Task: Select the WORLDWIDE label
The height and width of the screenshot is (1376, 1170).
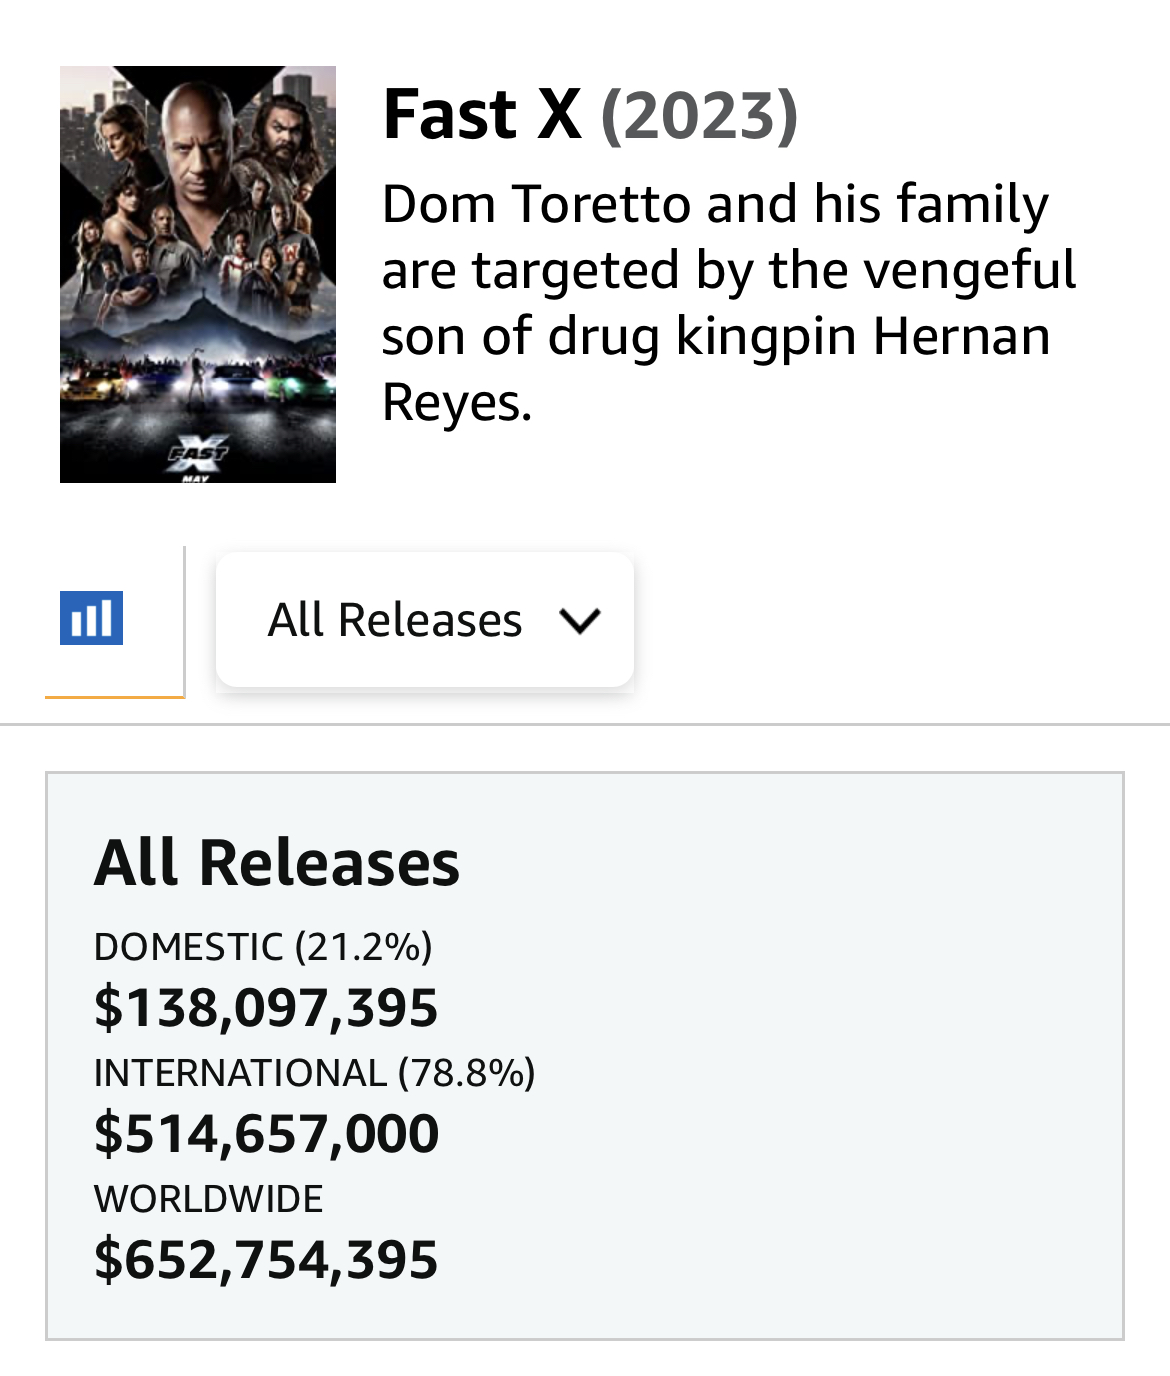Action: pyautogui.click(x=209, y=1198)
